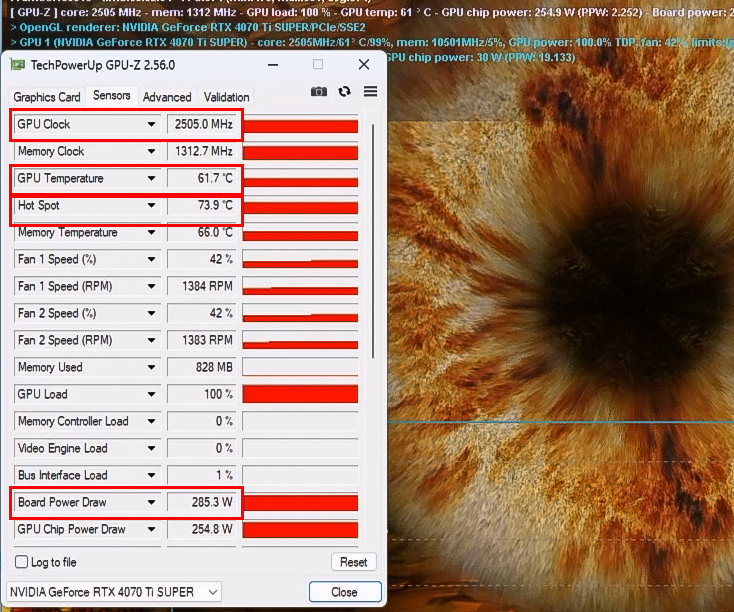The height and width of the screenshot is (612, 734).
Task: Open the GPU Temperature sensor dropdown
Action: pyautogui.click(x=152, y=179)
